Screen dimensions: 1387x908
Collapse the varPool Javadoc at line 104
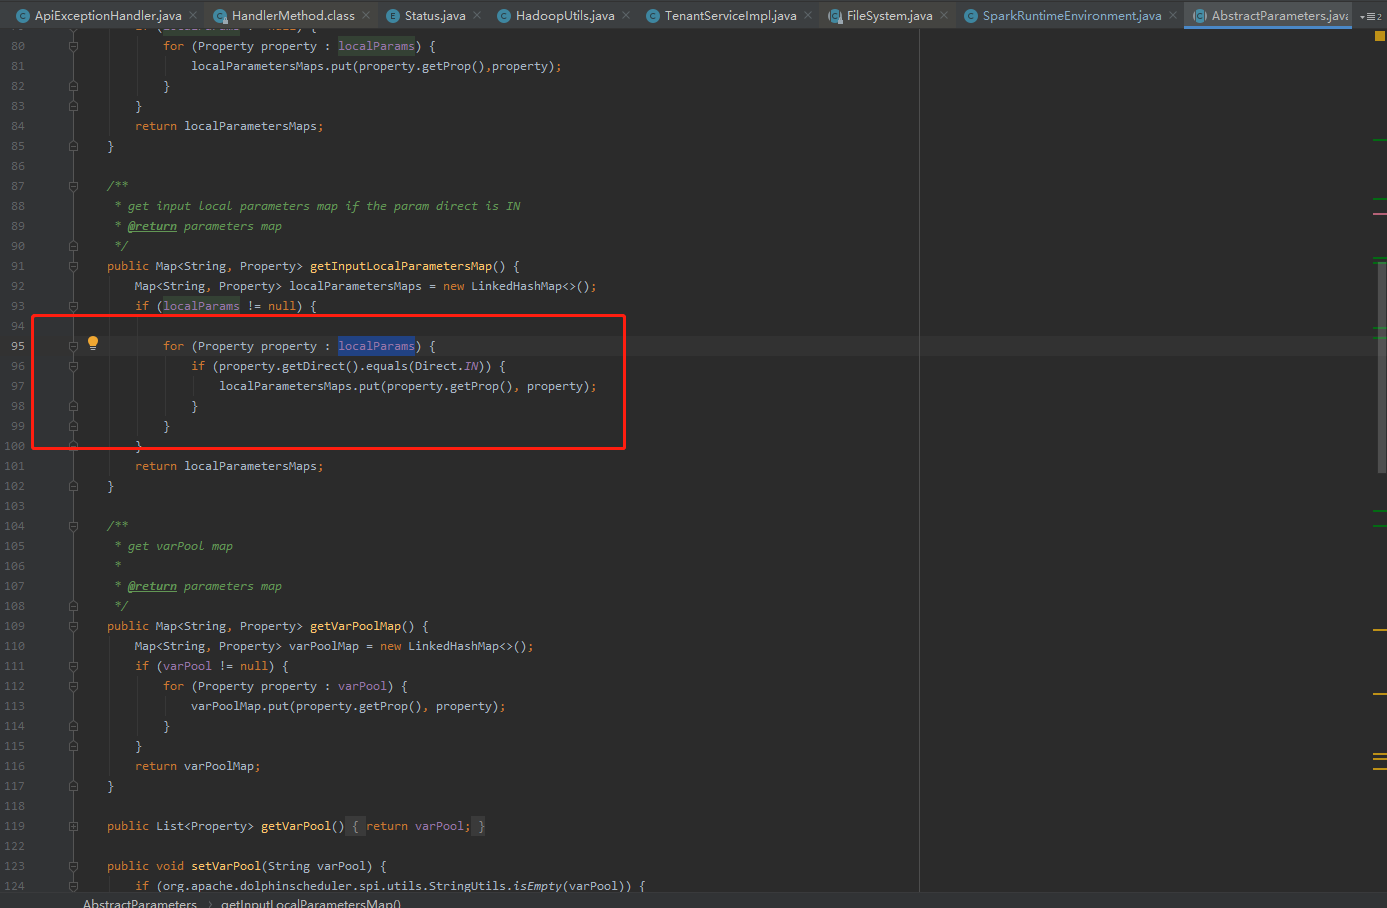point(73,526)
